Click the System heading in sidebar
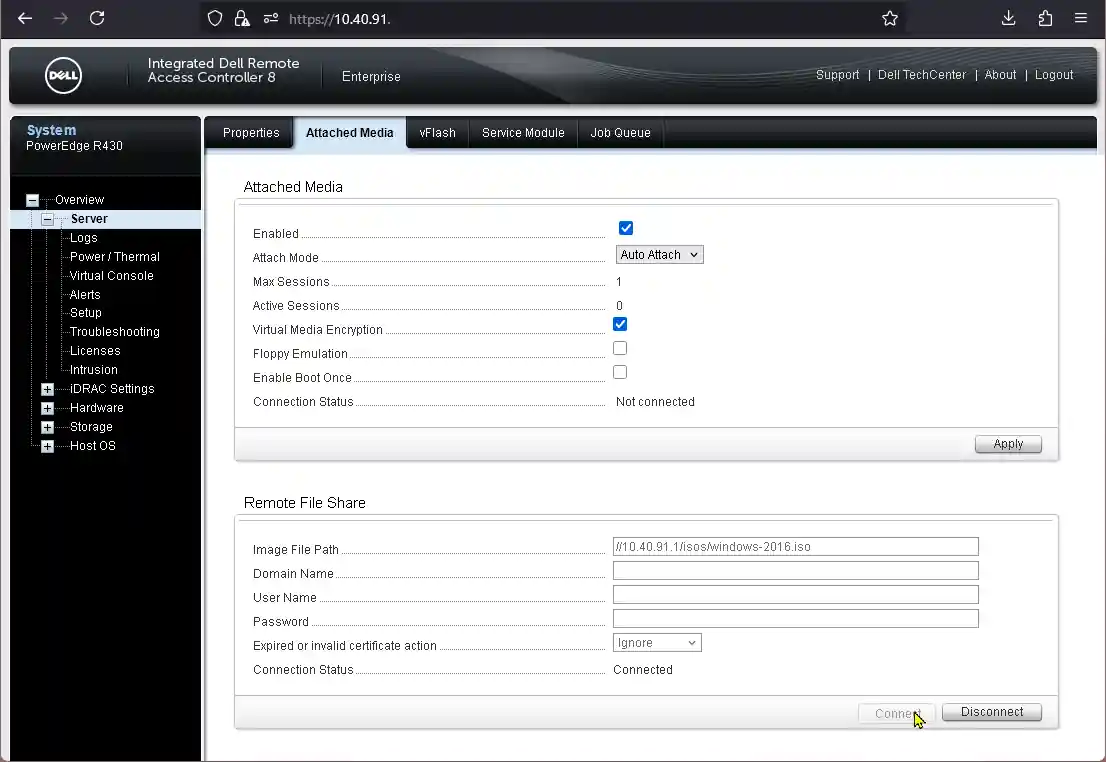The image size is (1106, 762). click(51, 130)
